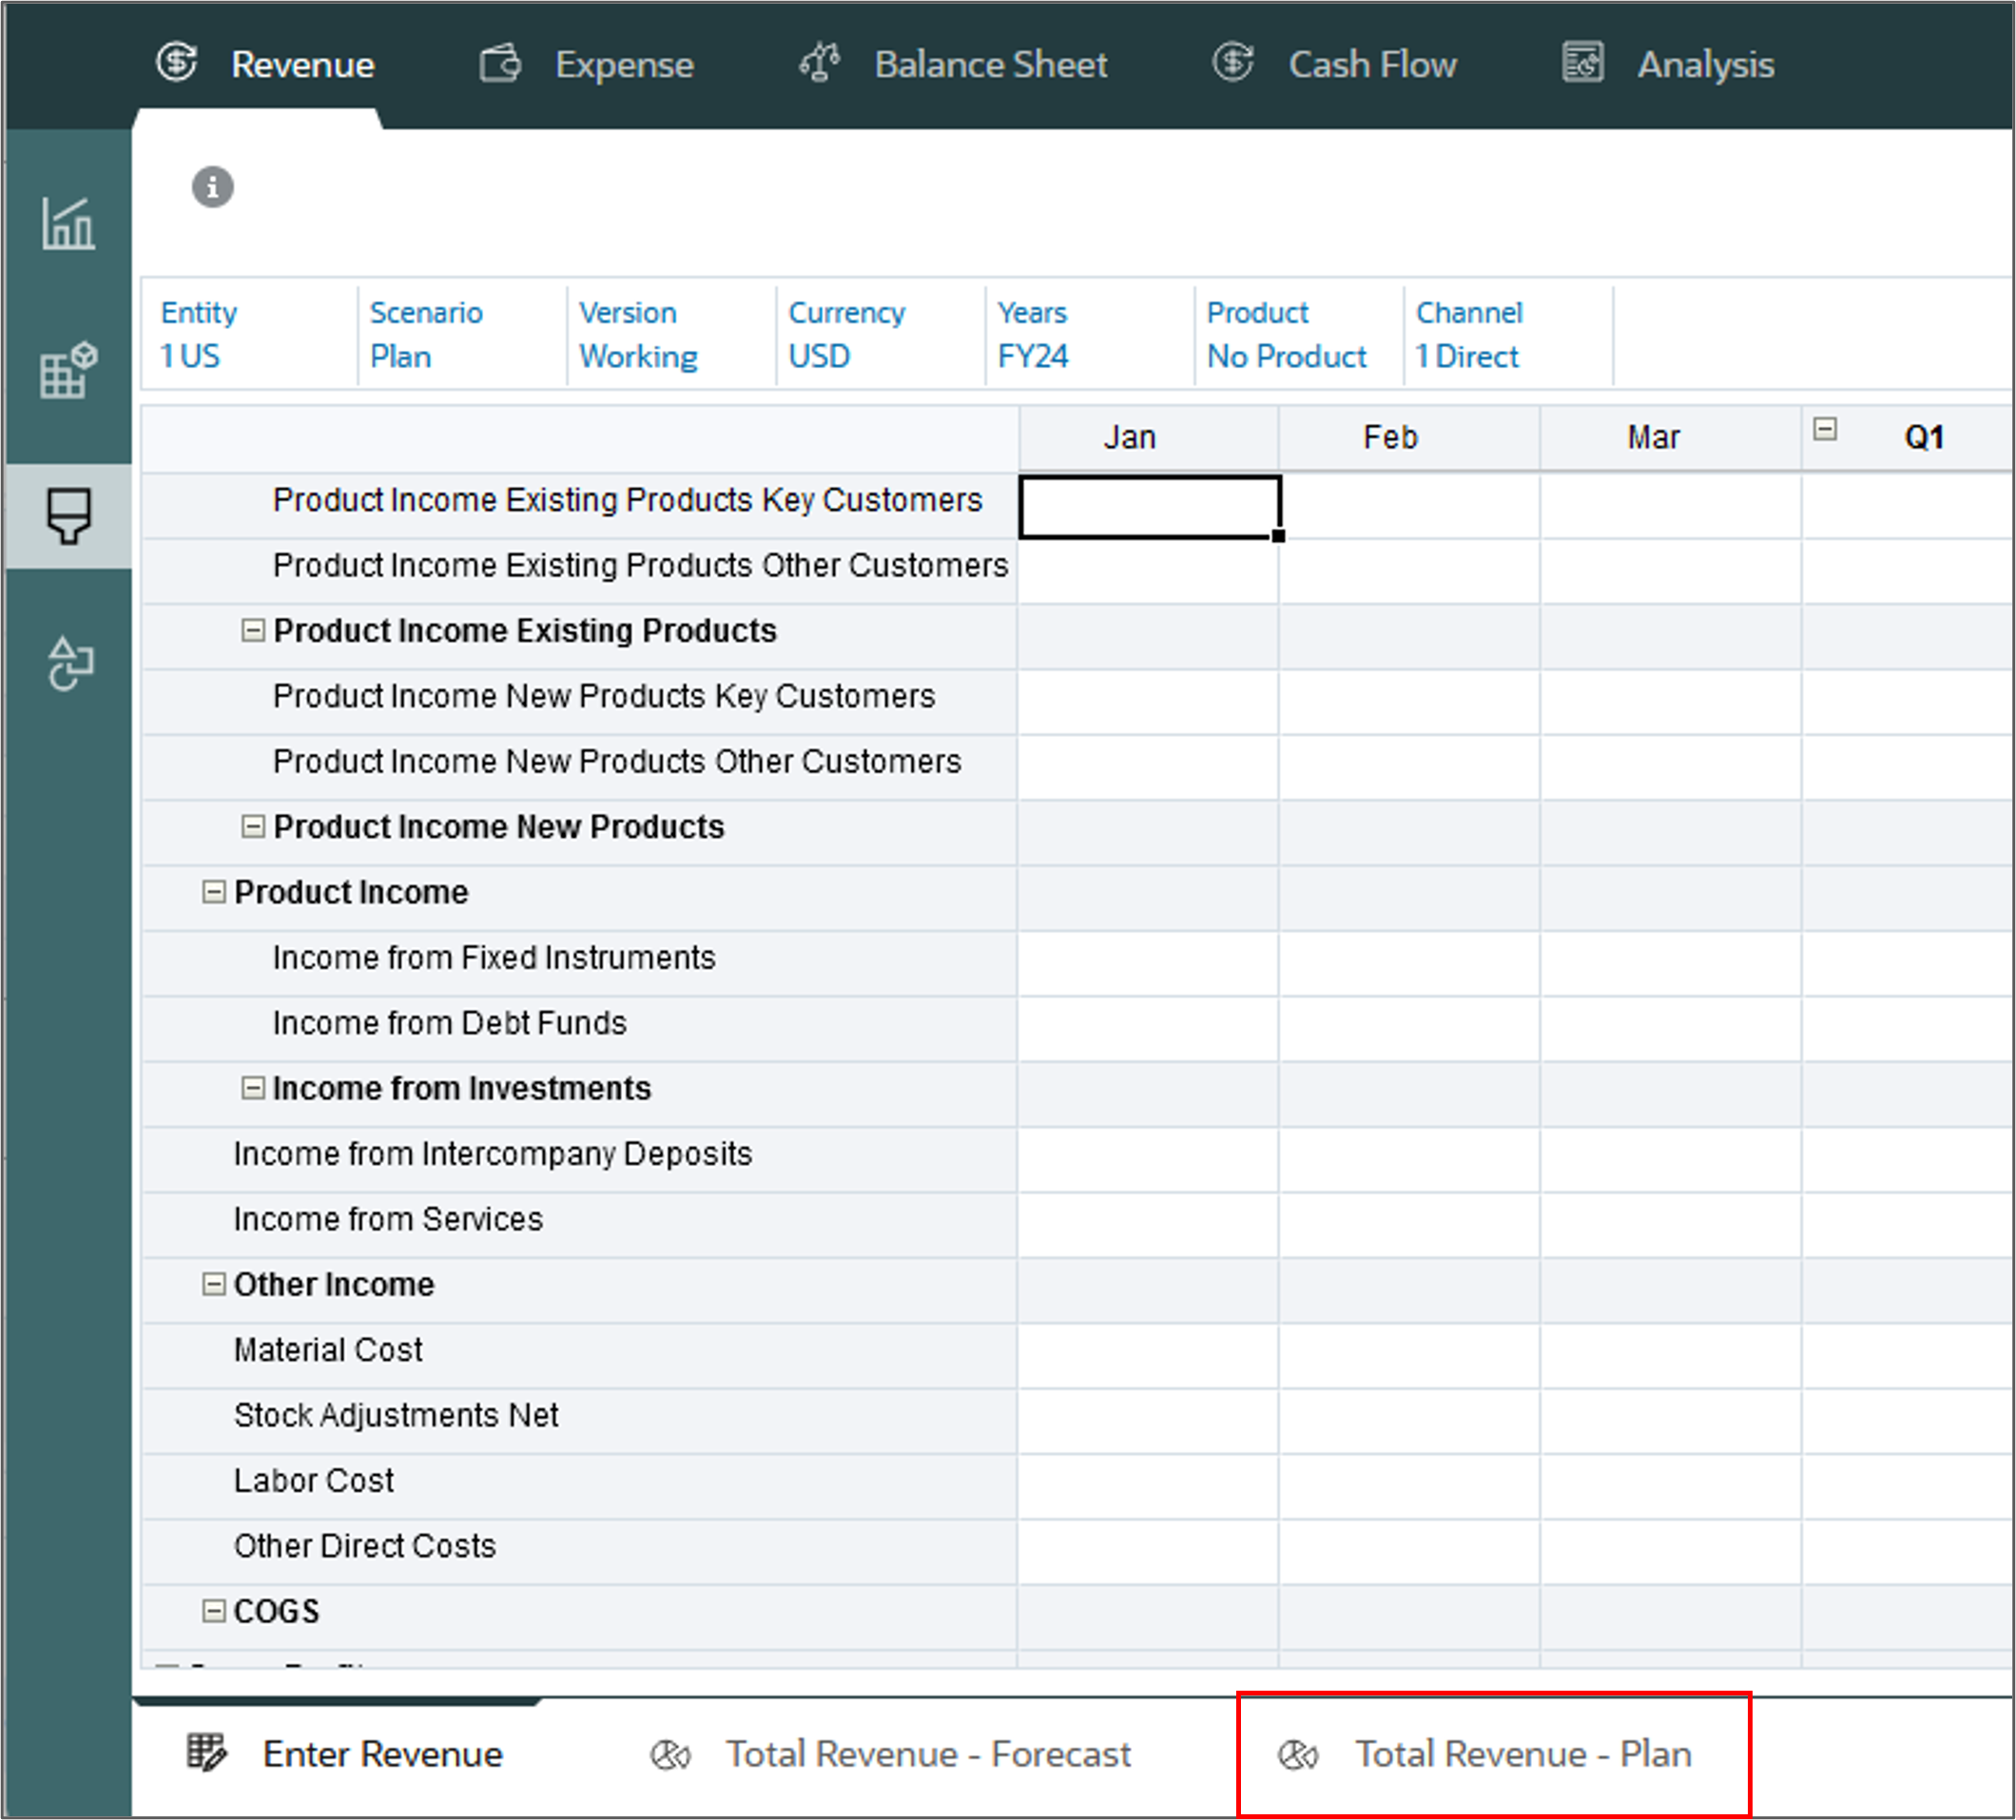Image resolution: width=2016 pixels, height=1820 pixels.
Task: Open the dashboard chart icon in sidebar
Action: (x=68, y=223)
